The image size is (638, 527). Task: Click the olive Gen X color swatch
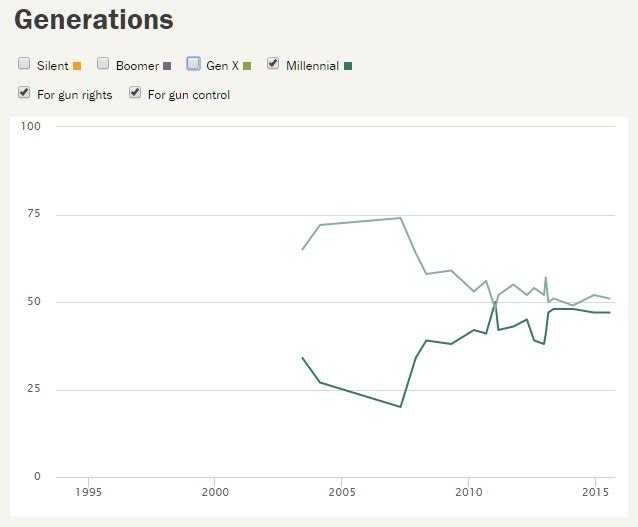pos(247,67)
